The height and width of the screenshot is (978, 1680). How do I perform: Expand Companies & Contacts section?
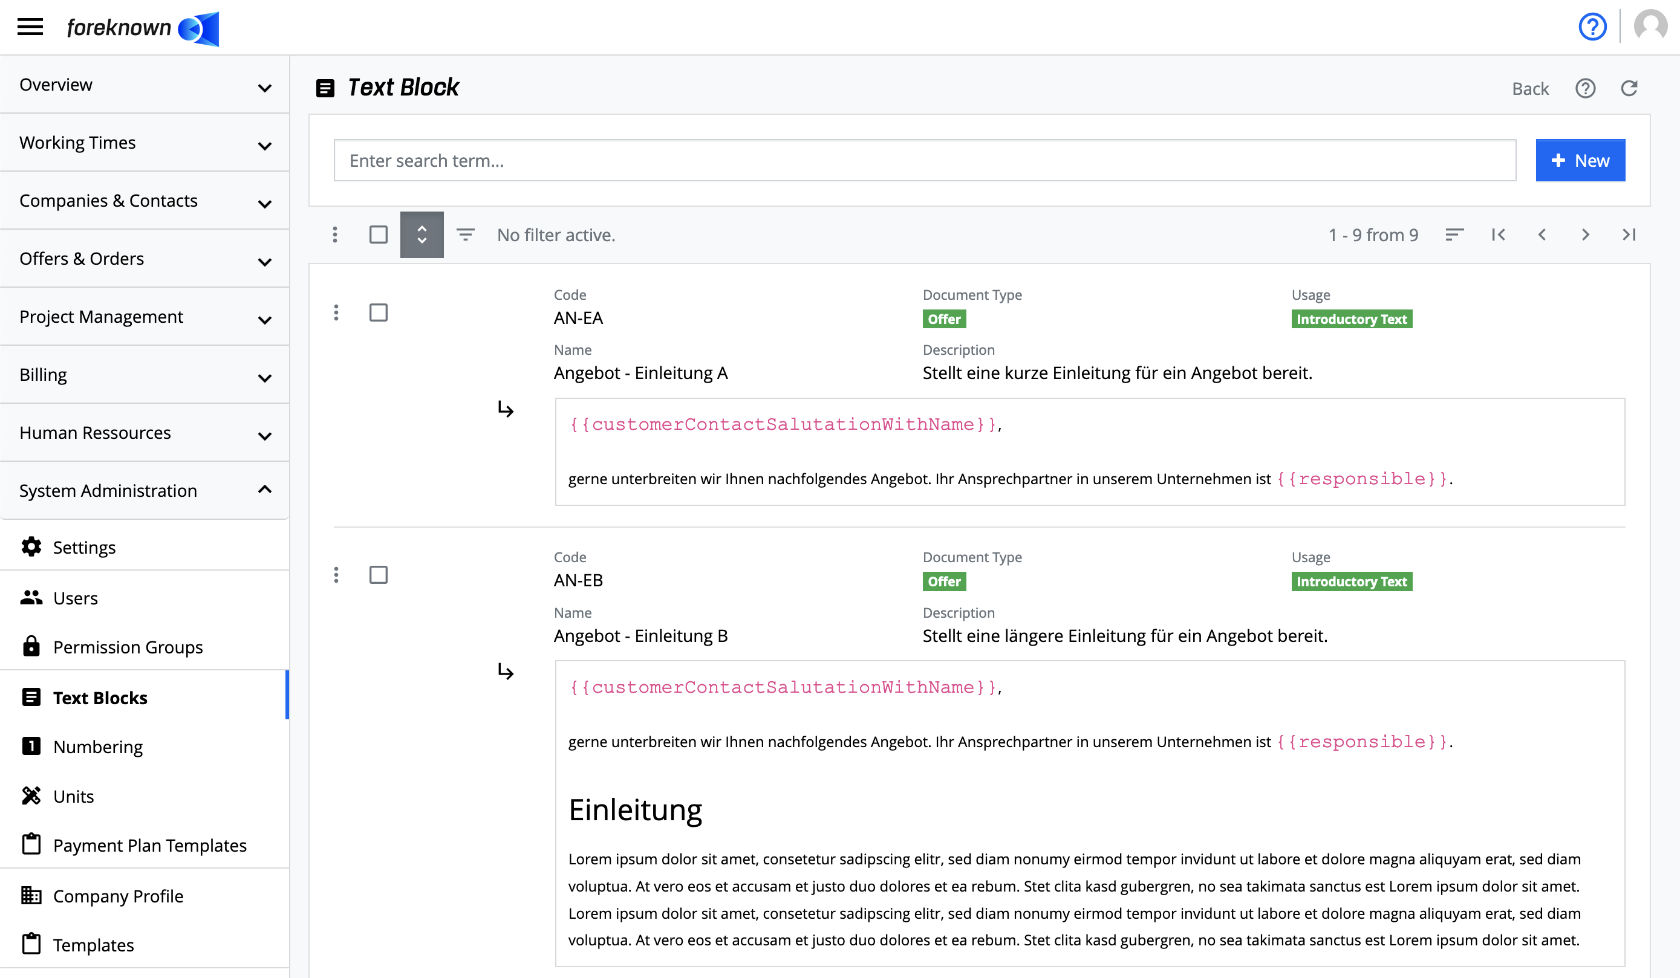tap(145, 201)
